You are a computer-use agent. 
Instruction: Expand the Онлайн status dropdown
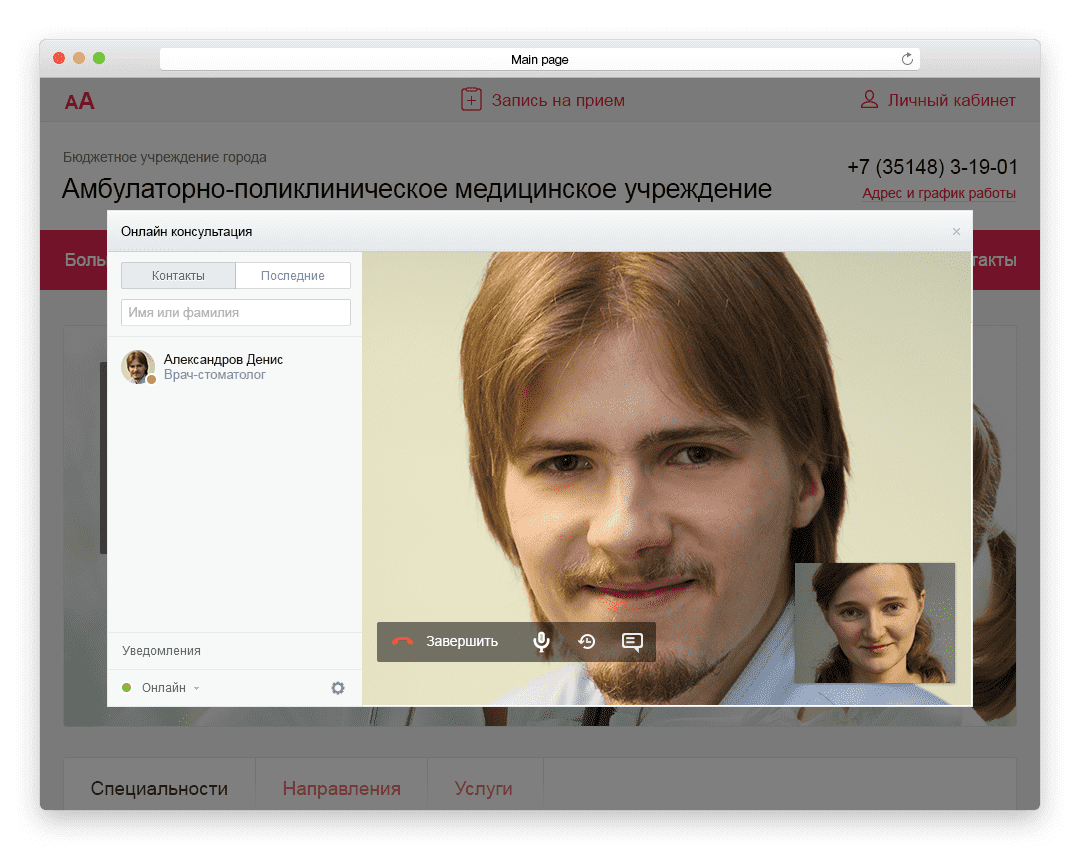pos(169,687)
